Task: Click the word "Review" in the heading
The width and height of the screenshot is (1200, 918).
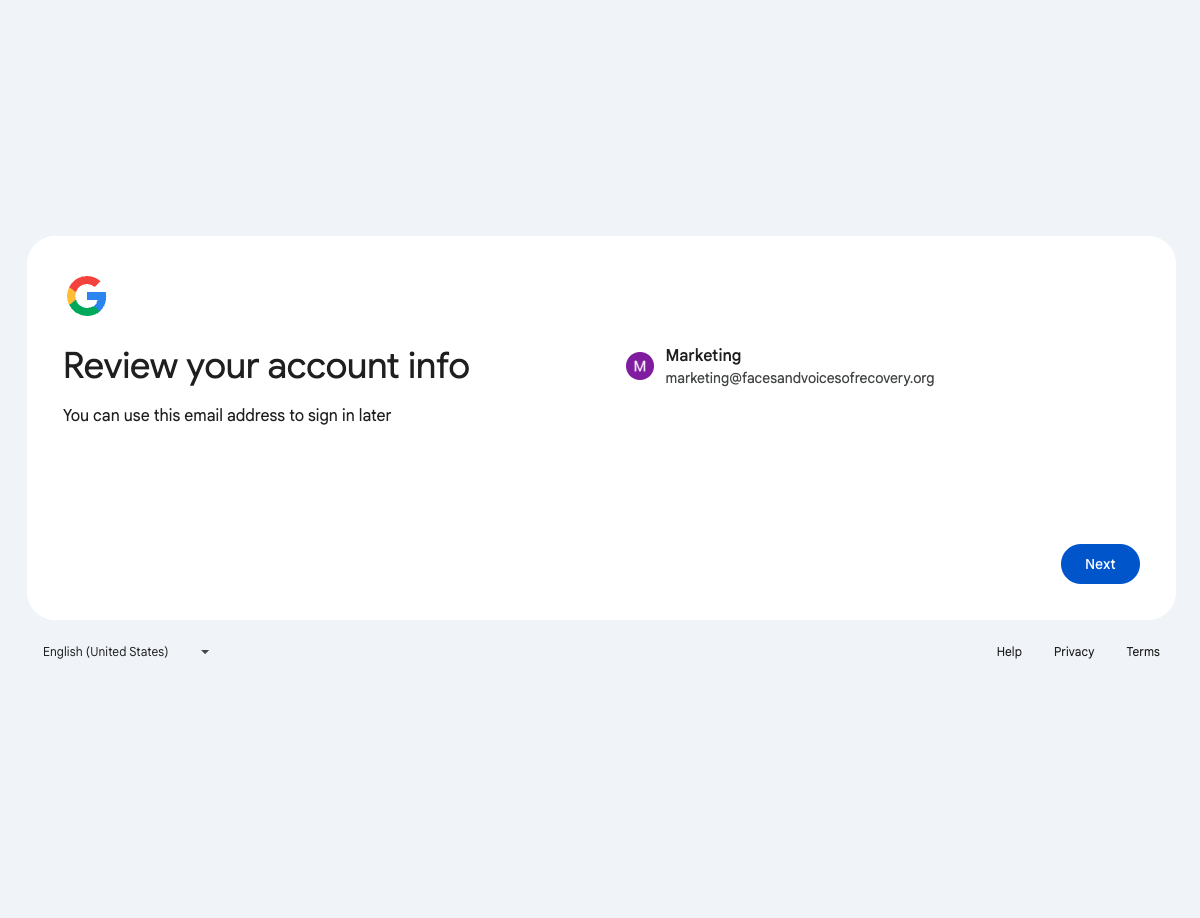Action: (x=120, y=366)
